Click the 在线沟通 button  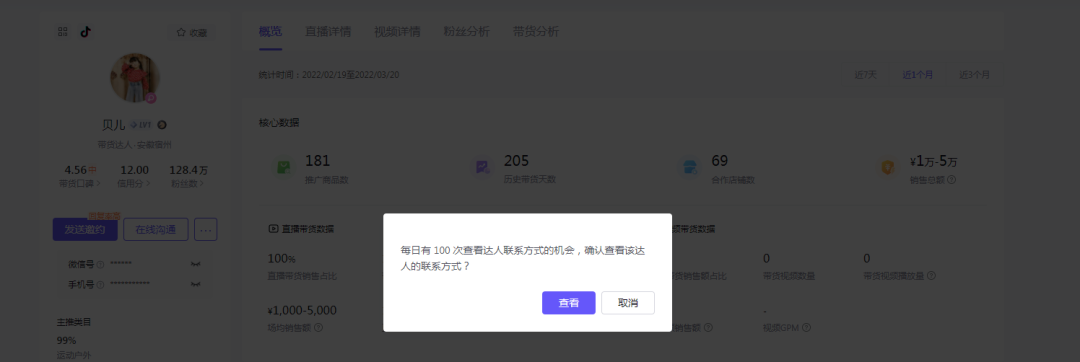click(x=156, y=230)
